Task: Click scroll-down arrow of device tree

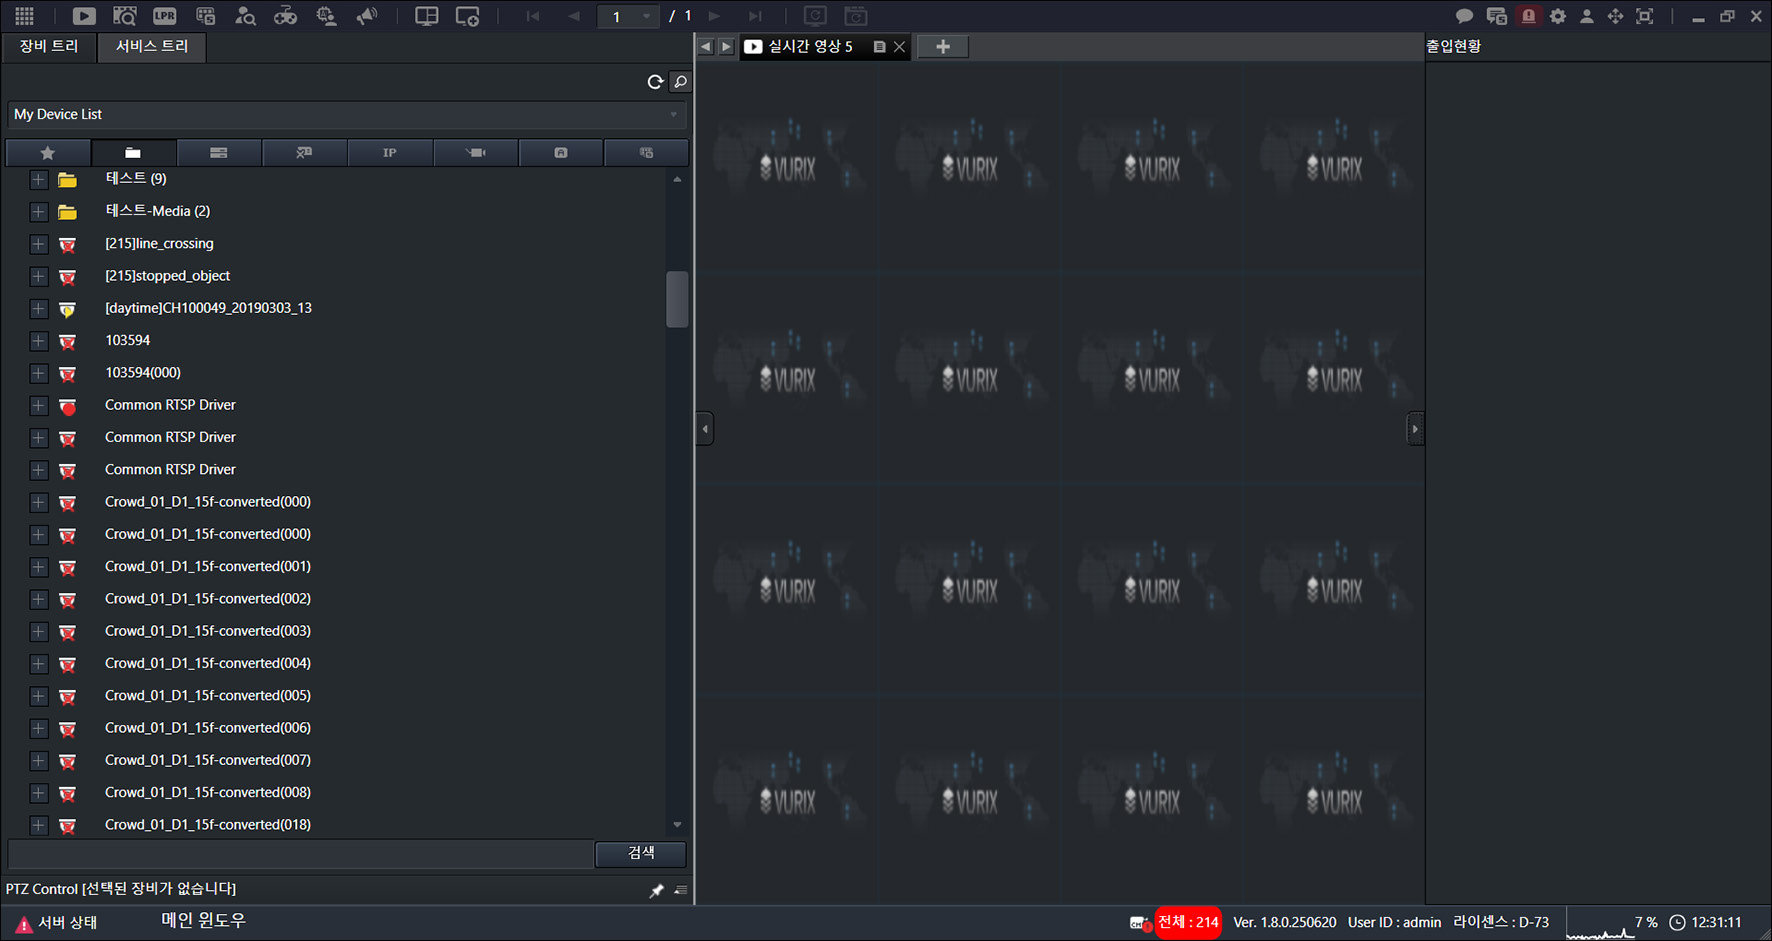Action: coord(677,825)
